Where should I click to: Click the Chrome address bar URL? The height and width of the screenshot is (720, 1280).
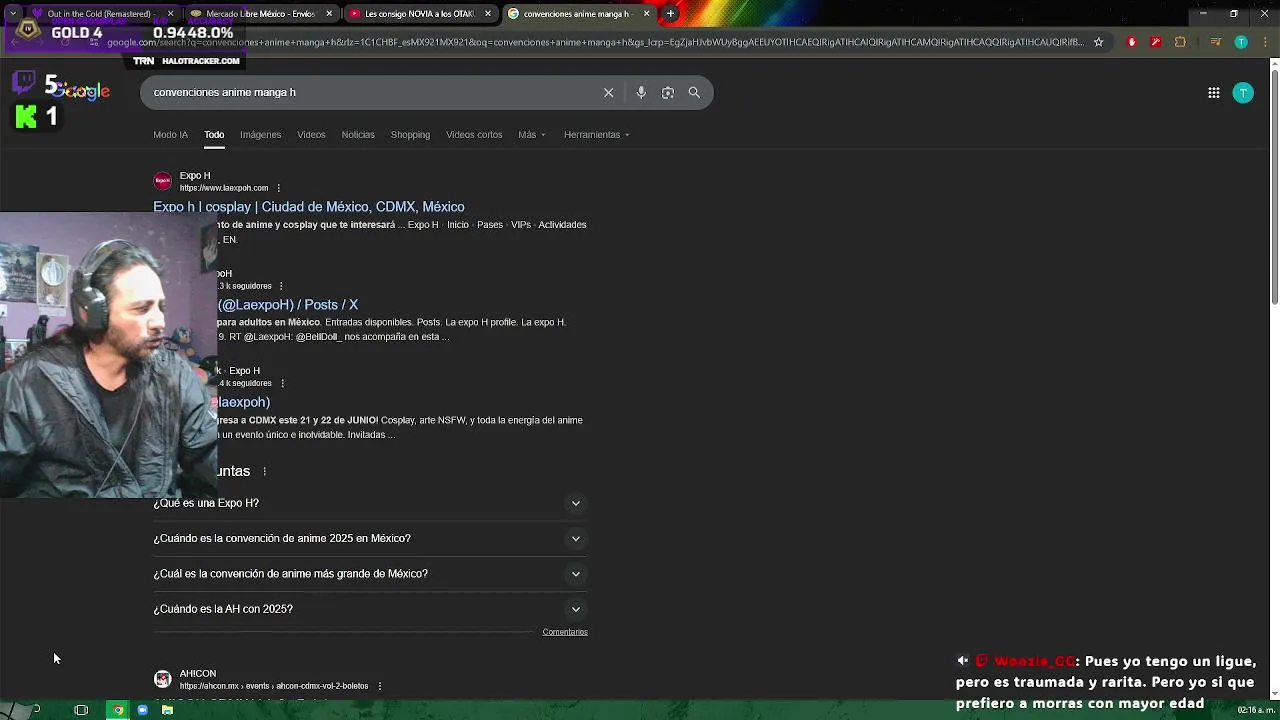[595, 42]
